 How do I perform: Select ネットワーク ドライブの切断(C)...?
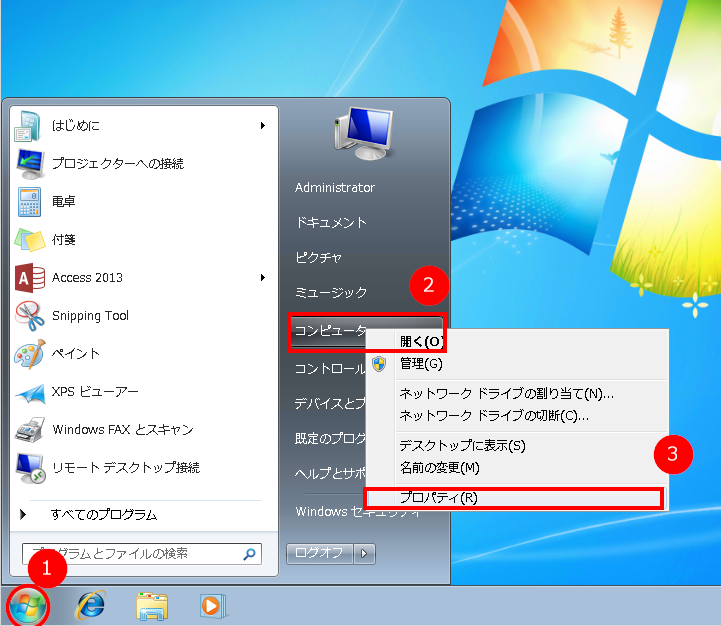(517, 416)
